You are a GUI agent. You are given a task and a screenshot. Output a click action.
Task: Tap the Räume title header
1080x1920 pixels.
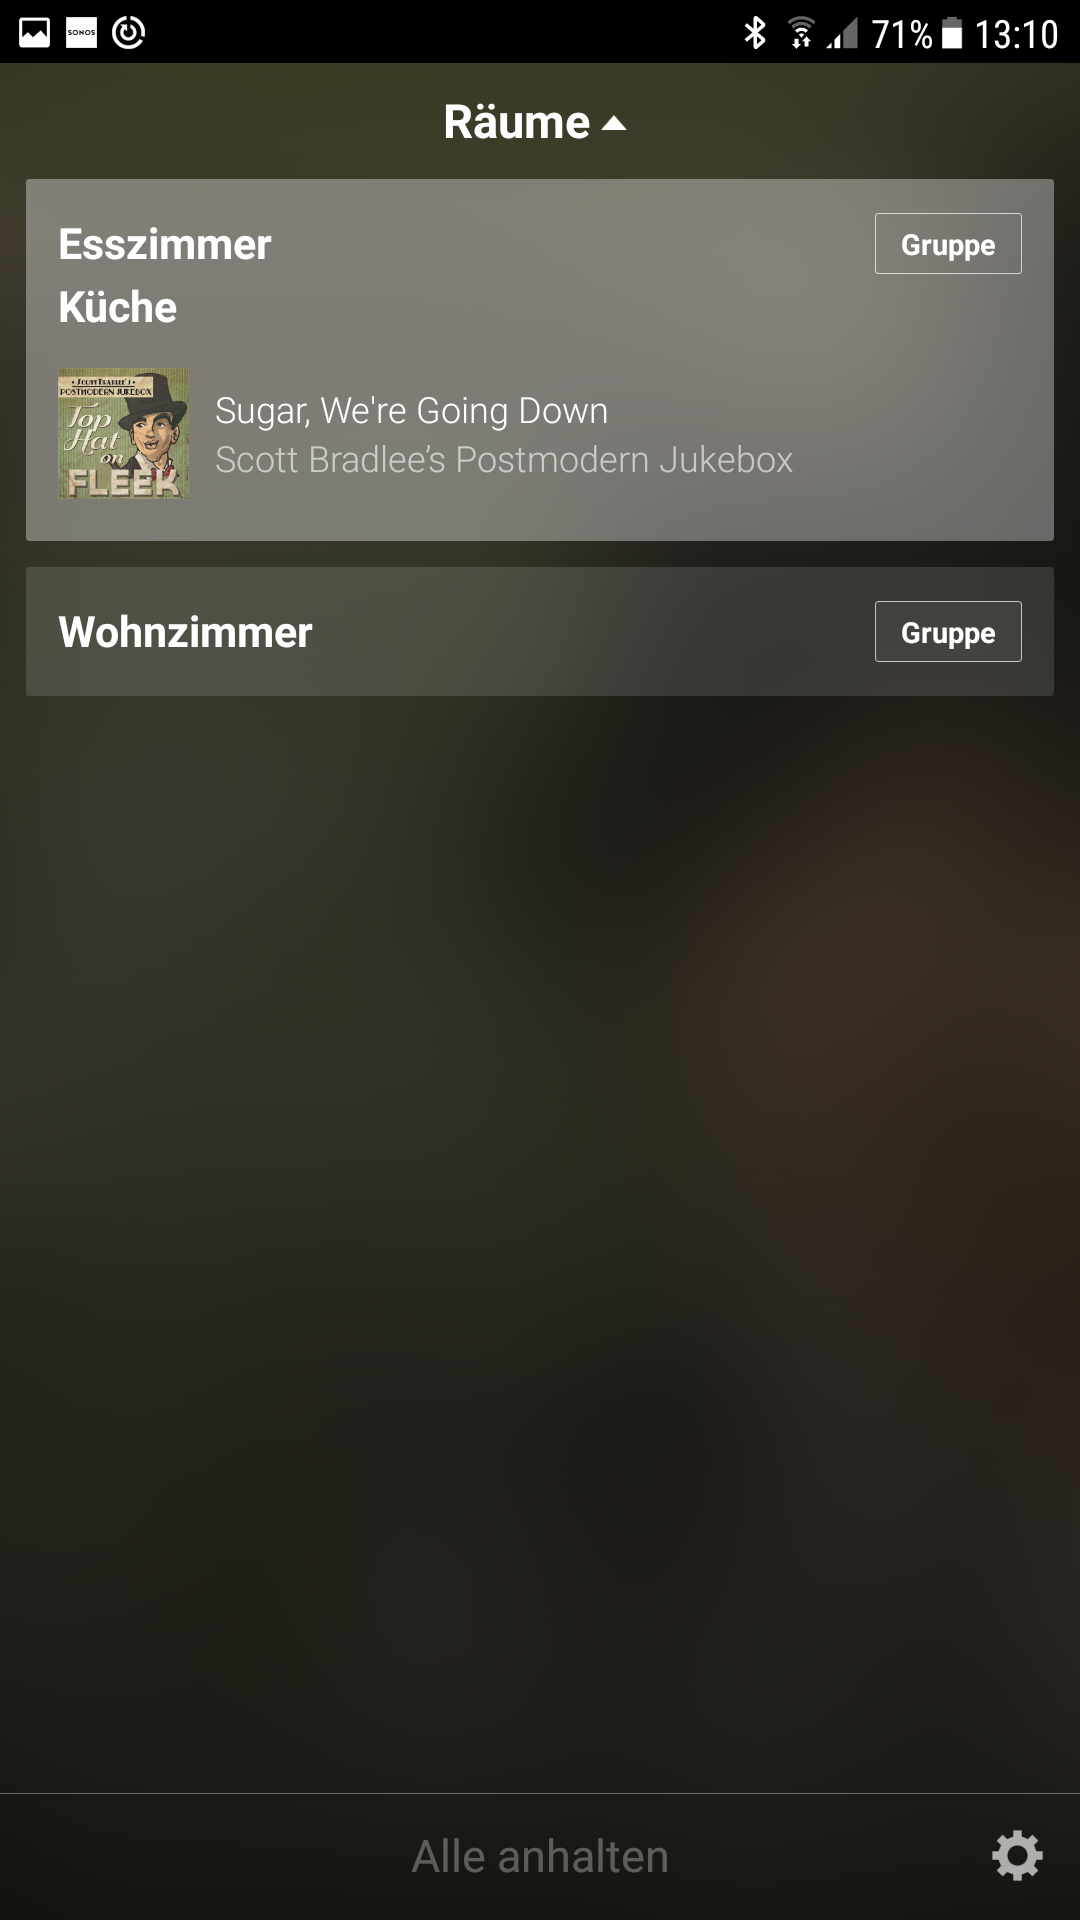tap(516, 122)
